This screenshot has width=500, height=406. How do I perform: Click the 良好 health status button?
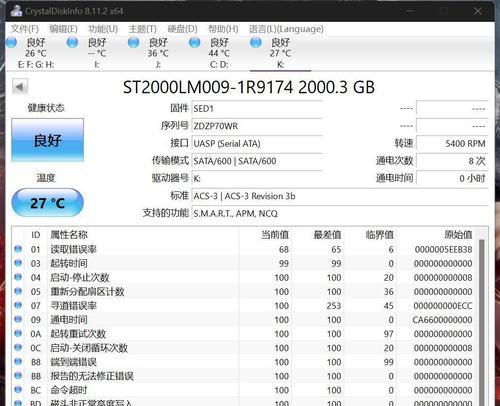coord(47,140)
